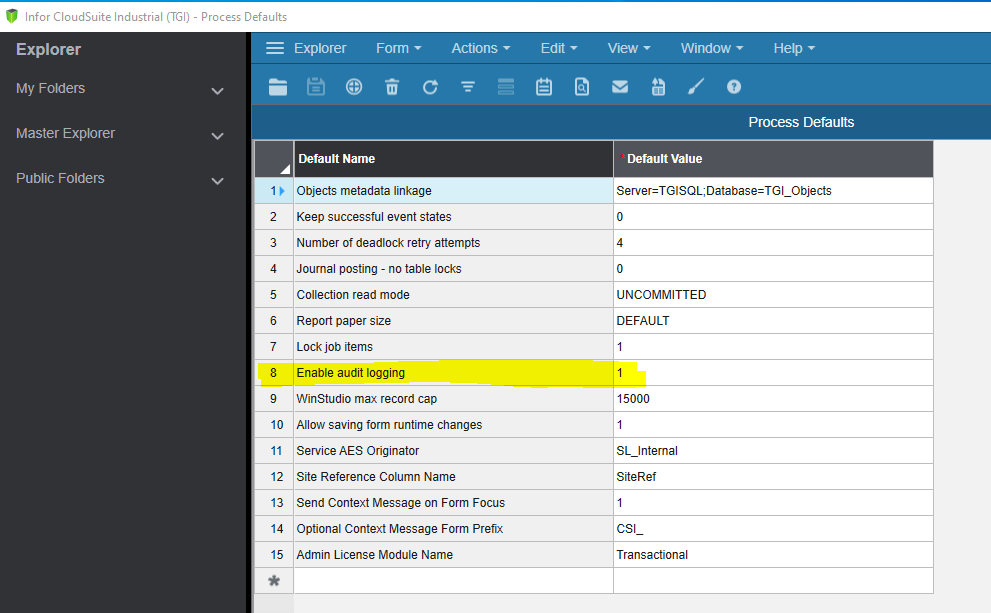Open the Edit menu
The image size is (991, 613).
(x=559, y=48)
